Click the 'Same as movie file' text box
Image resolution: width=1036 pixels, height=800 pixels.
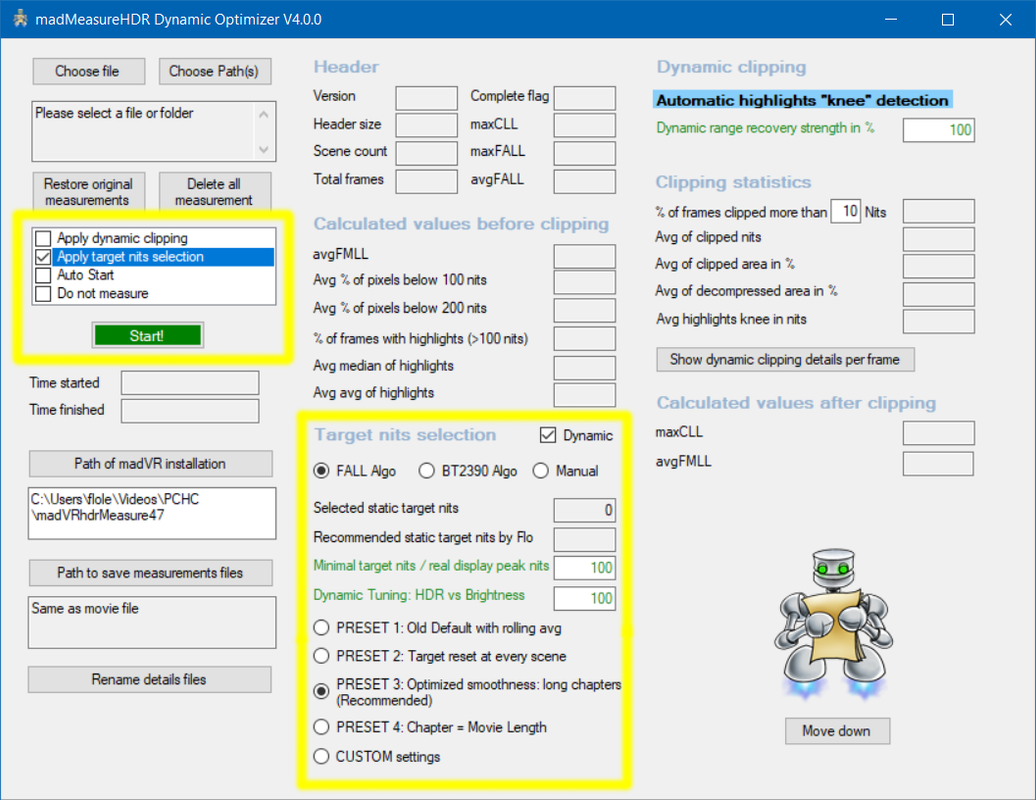[152, 622]
